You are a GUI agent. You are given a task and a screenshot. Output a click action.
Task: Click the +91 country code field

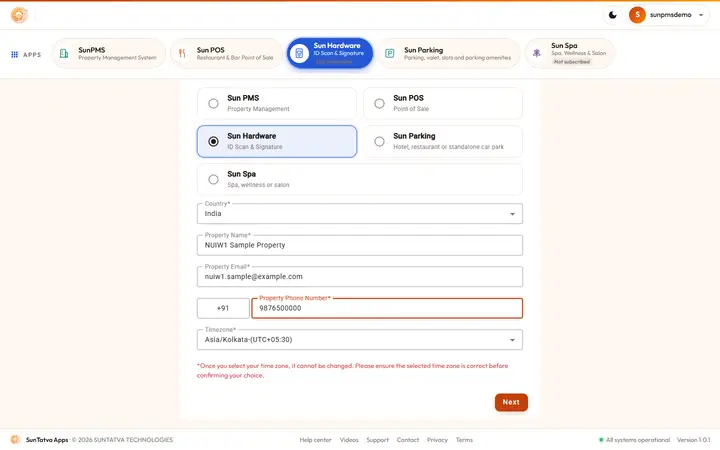point(223,308)
